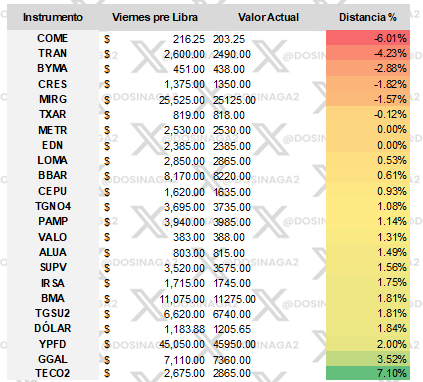Viewport: 423px width, 382px height.
Task: Click the BYMA instrument cell
Action: pyautogui.click(x=53, y=68)
